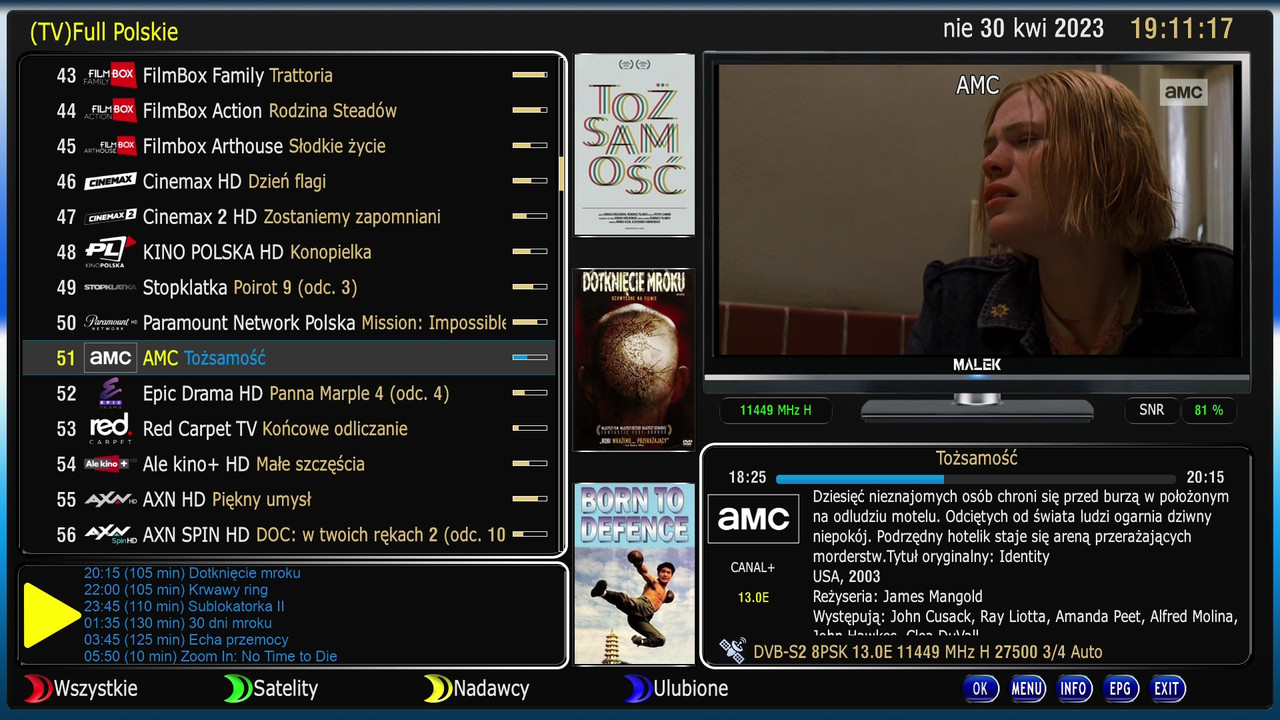Image resolution: width=1280 pixels, height=720 pixels.
Task: Click the Ale kino+ HD logo
Action: point(110,464)
